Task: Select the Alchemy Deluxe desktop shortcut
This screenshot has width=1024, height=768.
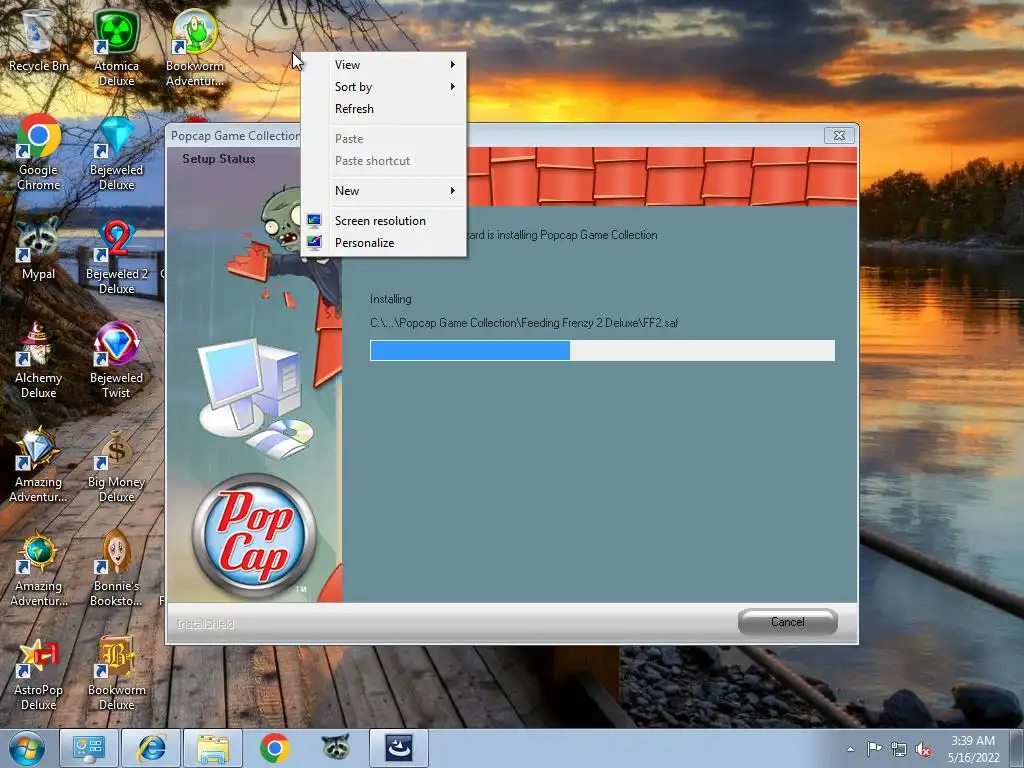Action: coord(38,360)
